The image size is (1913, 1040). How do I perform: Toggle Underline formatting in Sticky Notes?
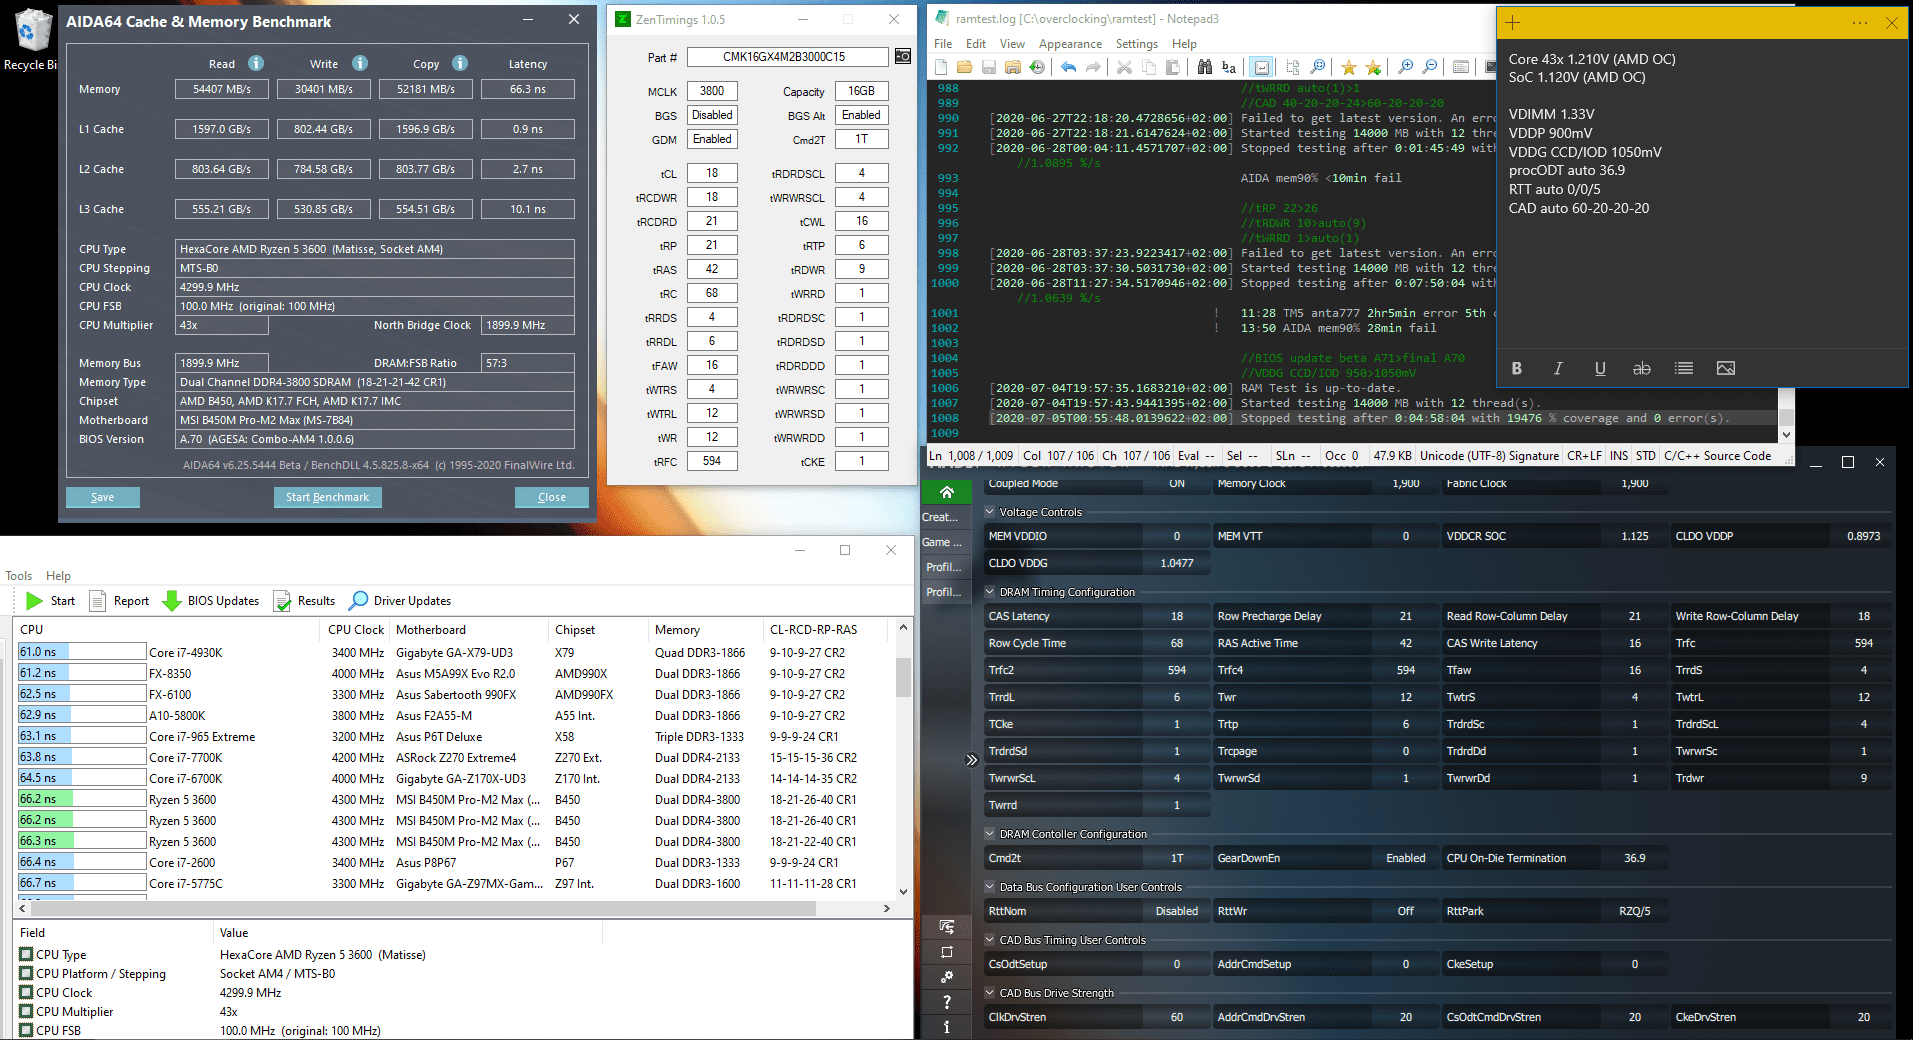click(1600, 369)
